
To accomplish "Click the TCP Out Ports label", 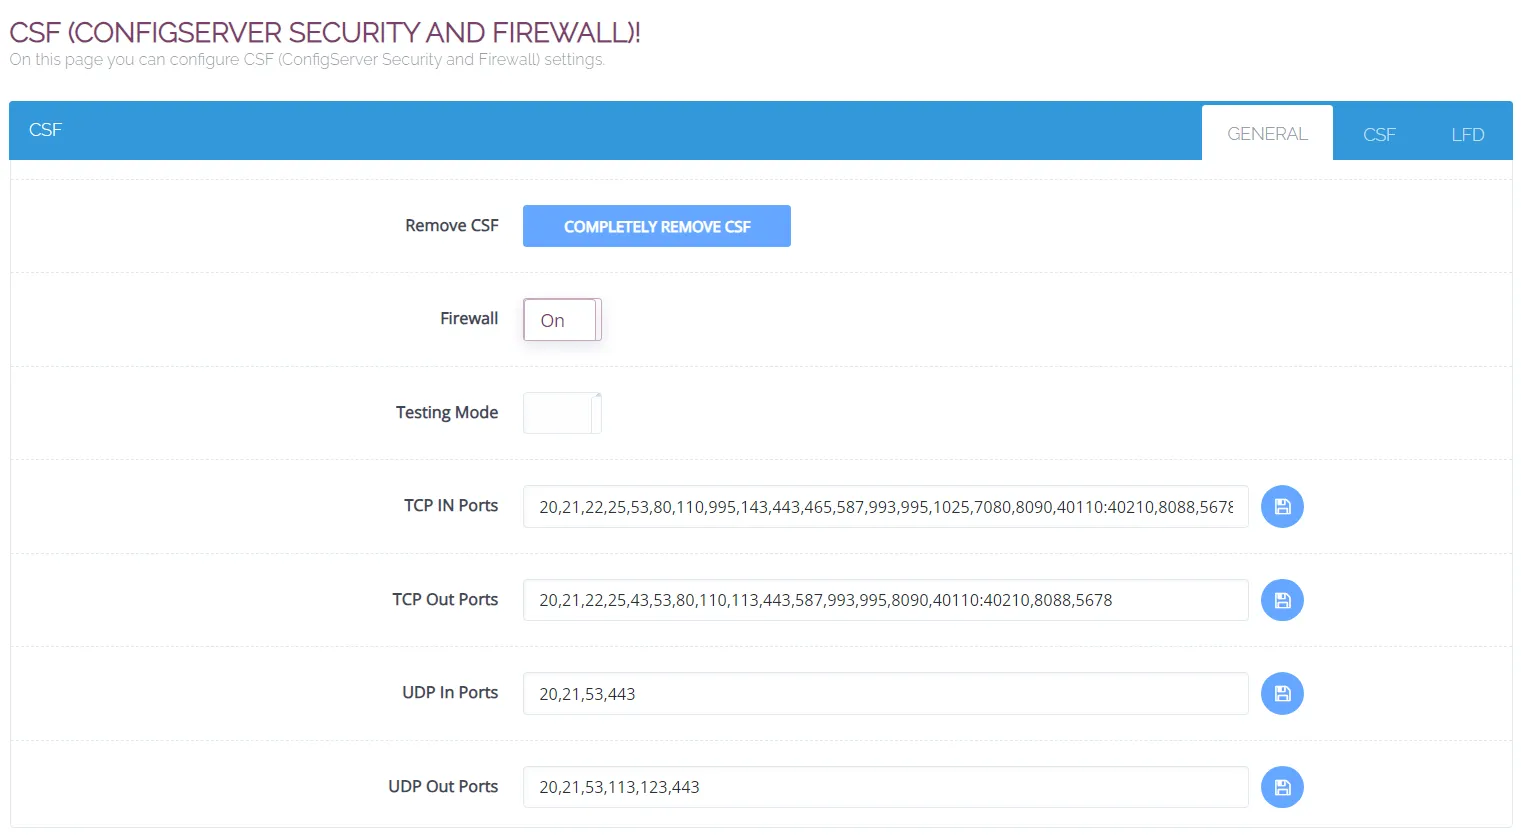I will [445, 599].
